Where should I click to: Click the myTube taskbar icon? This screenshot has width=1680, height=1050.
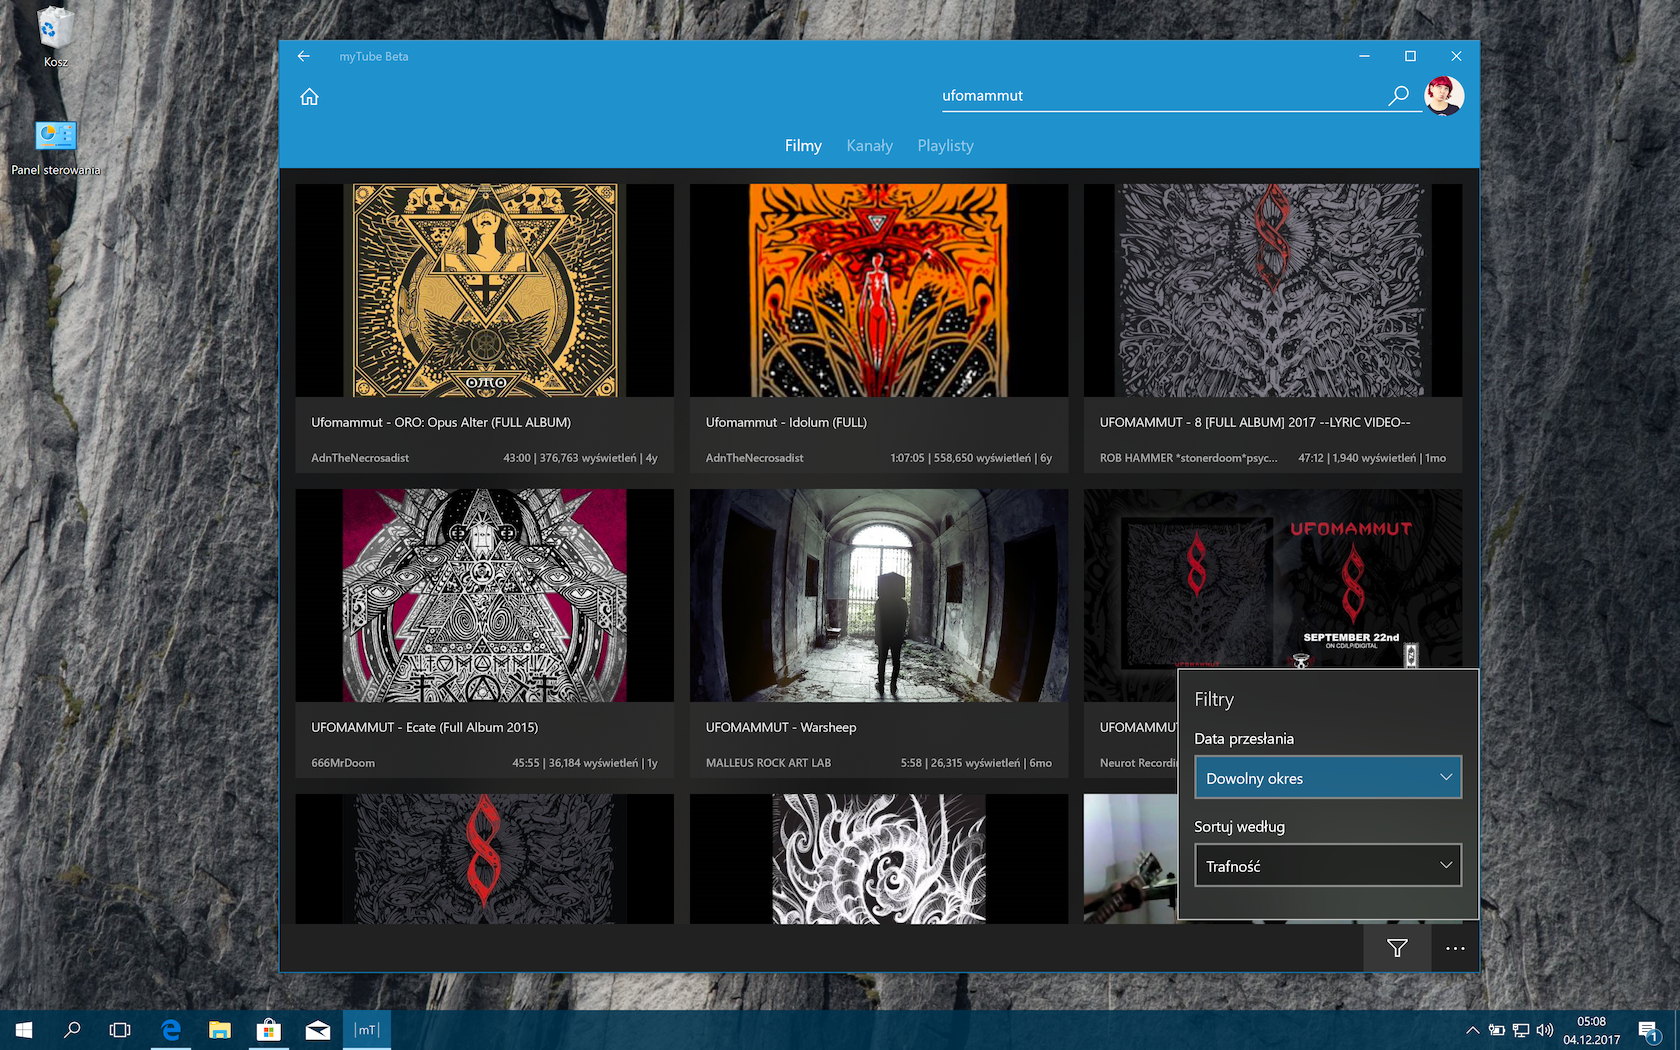(x=367, y=1030)
